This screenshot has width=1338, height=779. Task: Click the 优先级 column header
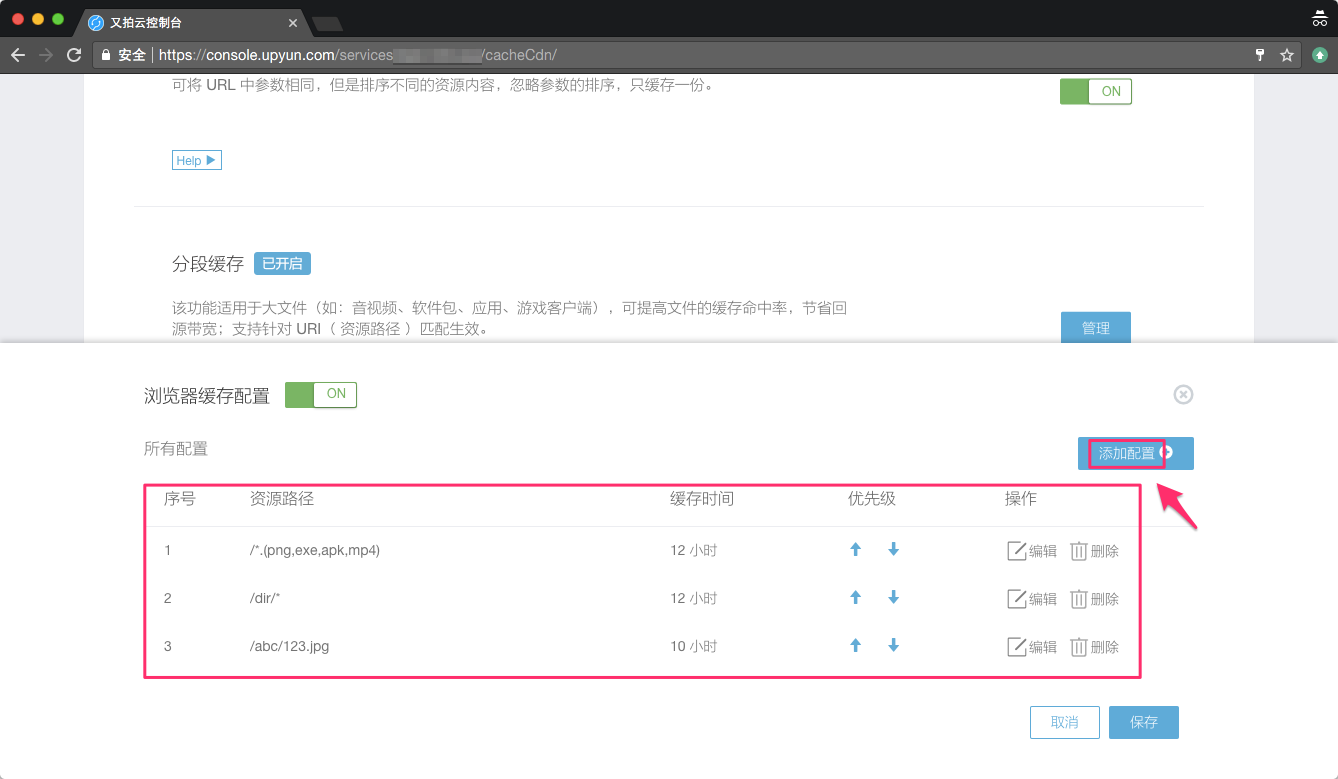(872, 498)
